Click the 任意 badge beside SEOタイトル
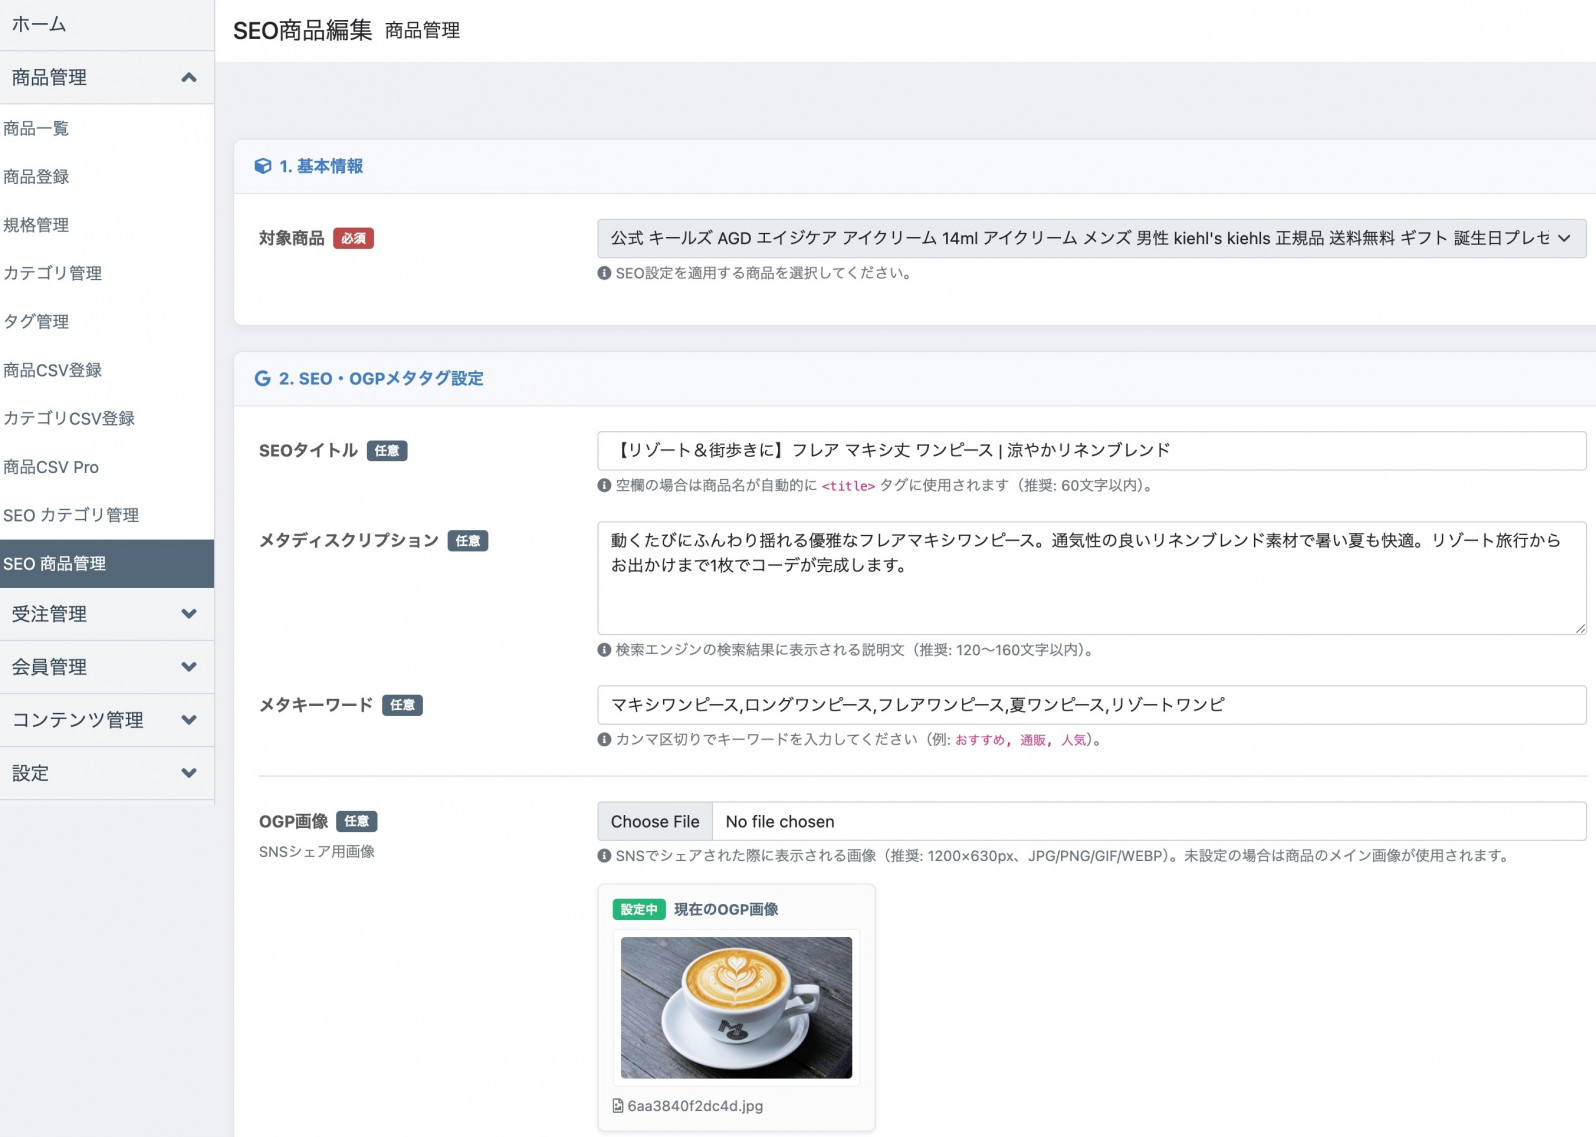 [x=387, y=451]
